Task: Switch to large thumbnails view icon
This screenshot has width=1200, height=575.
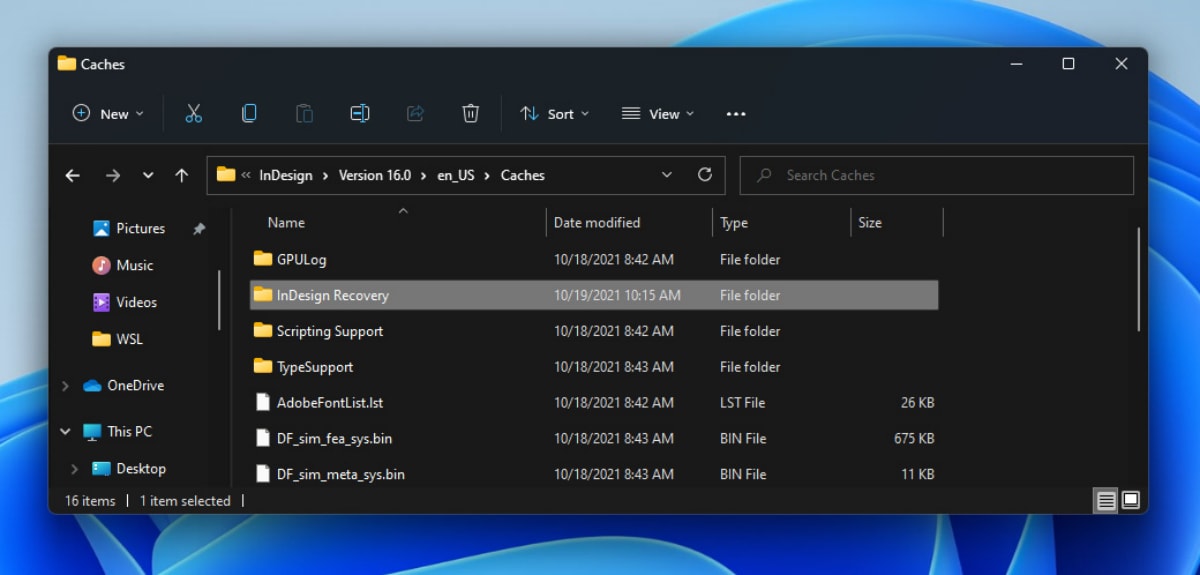Action: click(1131, 500)
